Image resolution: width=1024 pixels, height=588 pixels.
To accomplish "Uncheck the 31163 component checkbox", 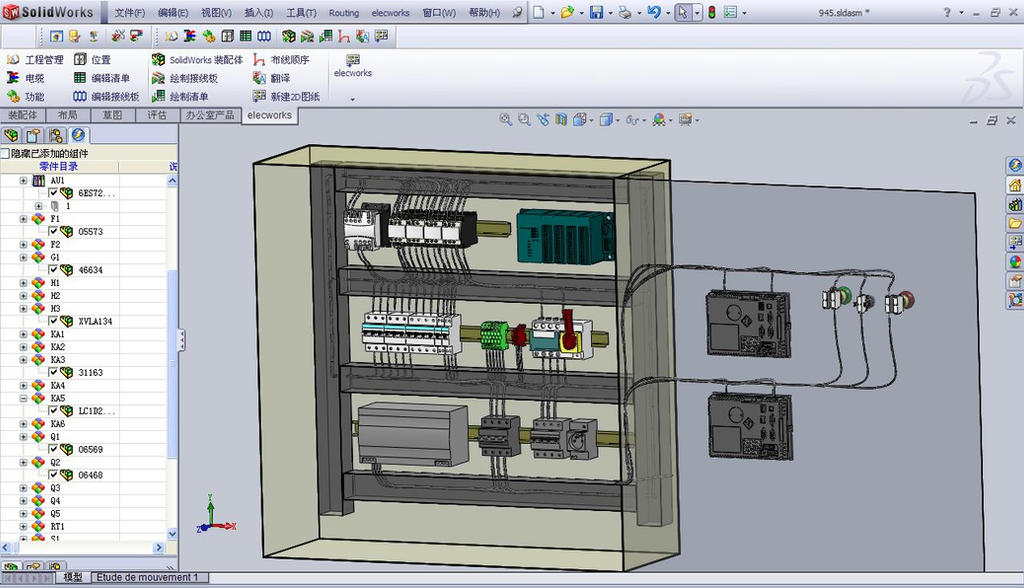I will coord(54,372).
